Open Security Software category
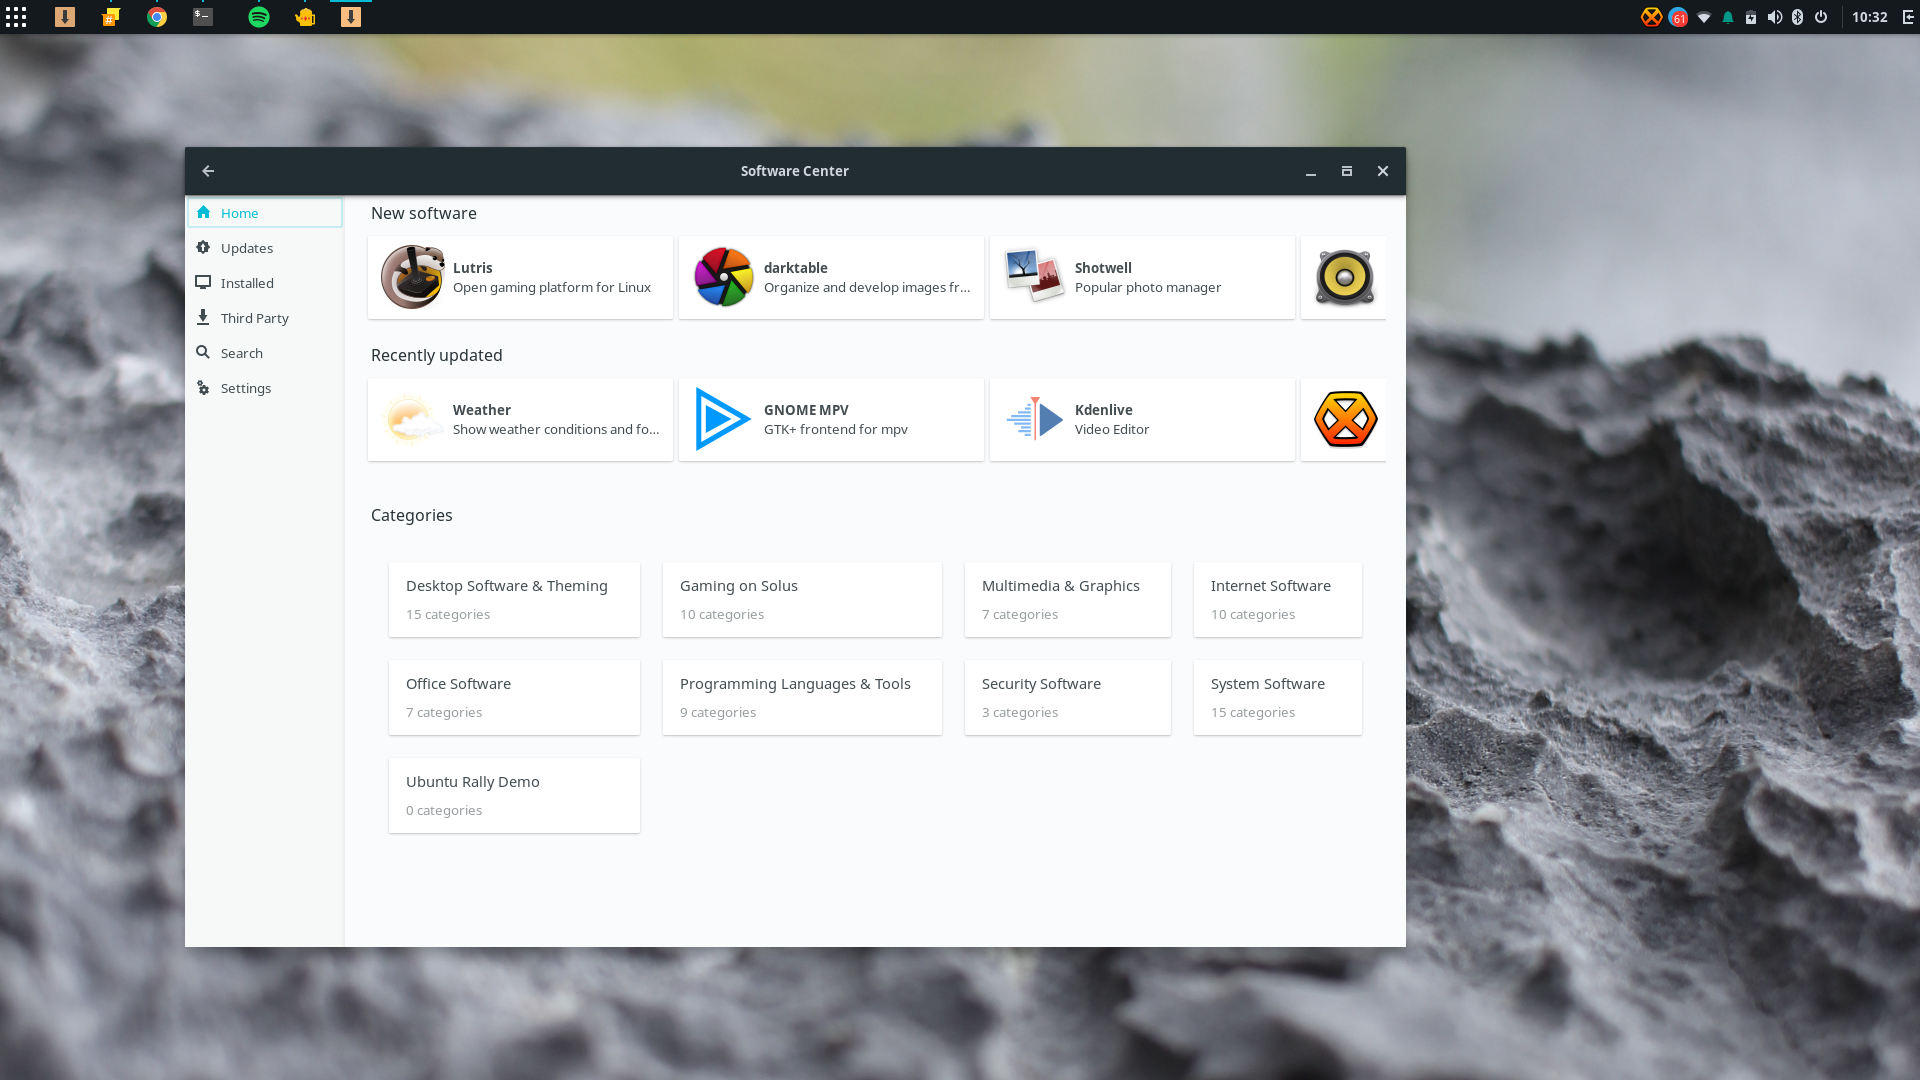Viewport: 1920px width, 1080px height. (1067, 697)
